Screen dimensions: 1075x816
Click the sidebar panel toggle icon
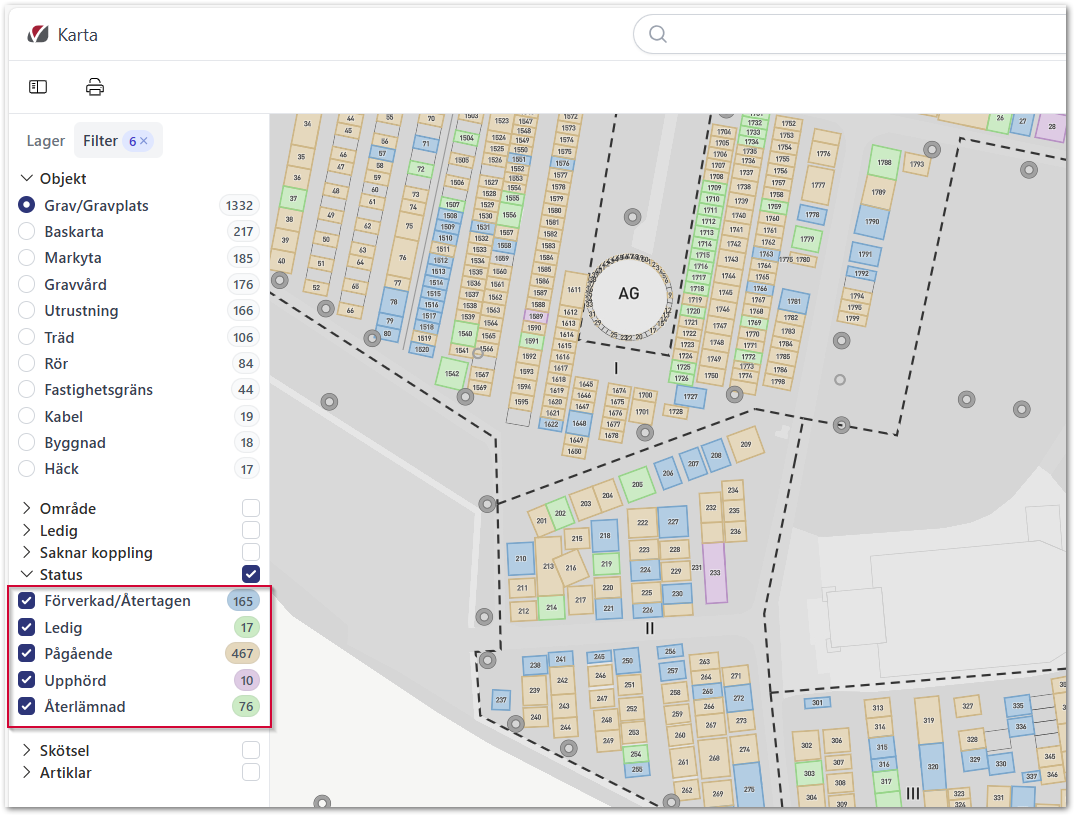click(x=38, y=87)
